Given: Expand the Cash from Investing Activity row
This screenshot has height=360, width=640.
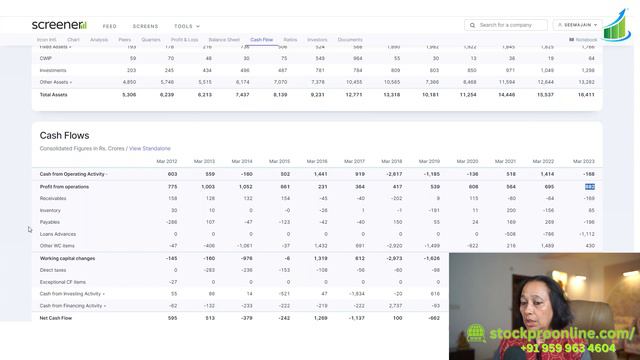Looking at the screenshot, I should click(72, 294).
